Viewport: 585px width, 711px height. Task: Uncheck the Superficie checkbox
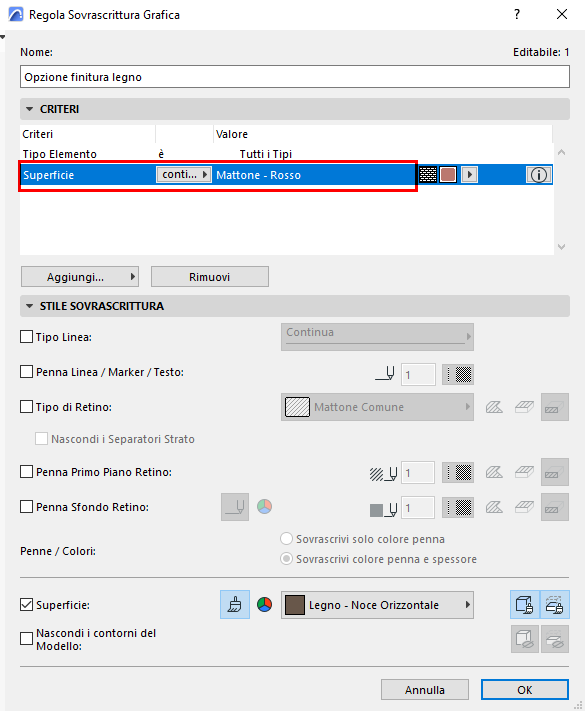click(26, 604)
